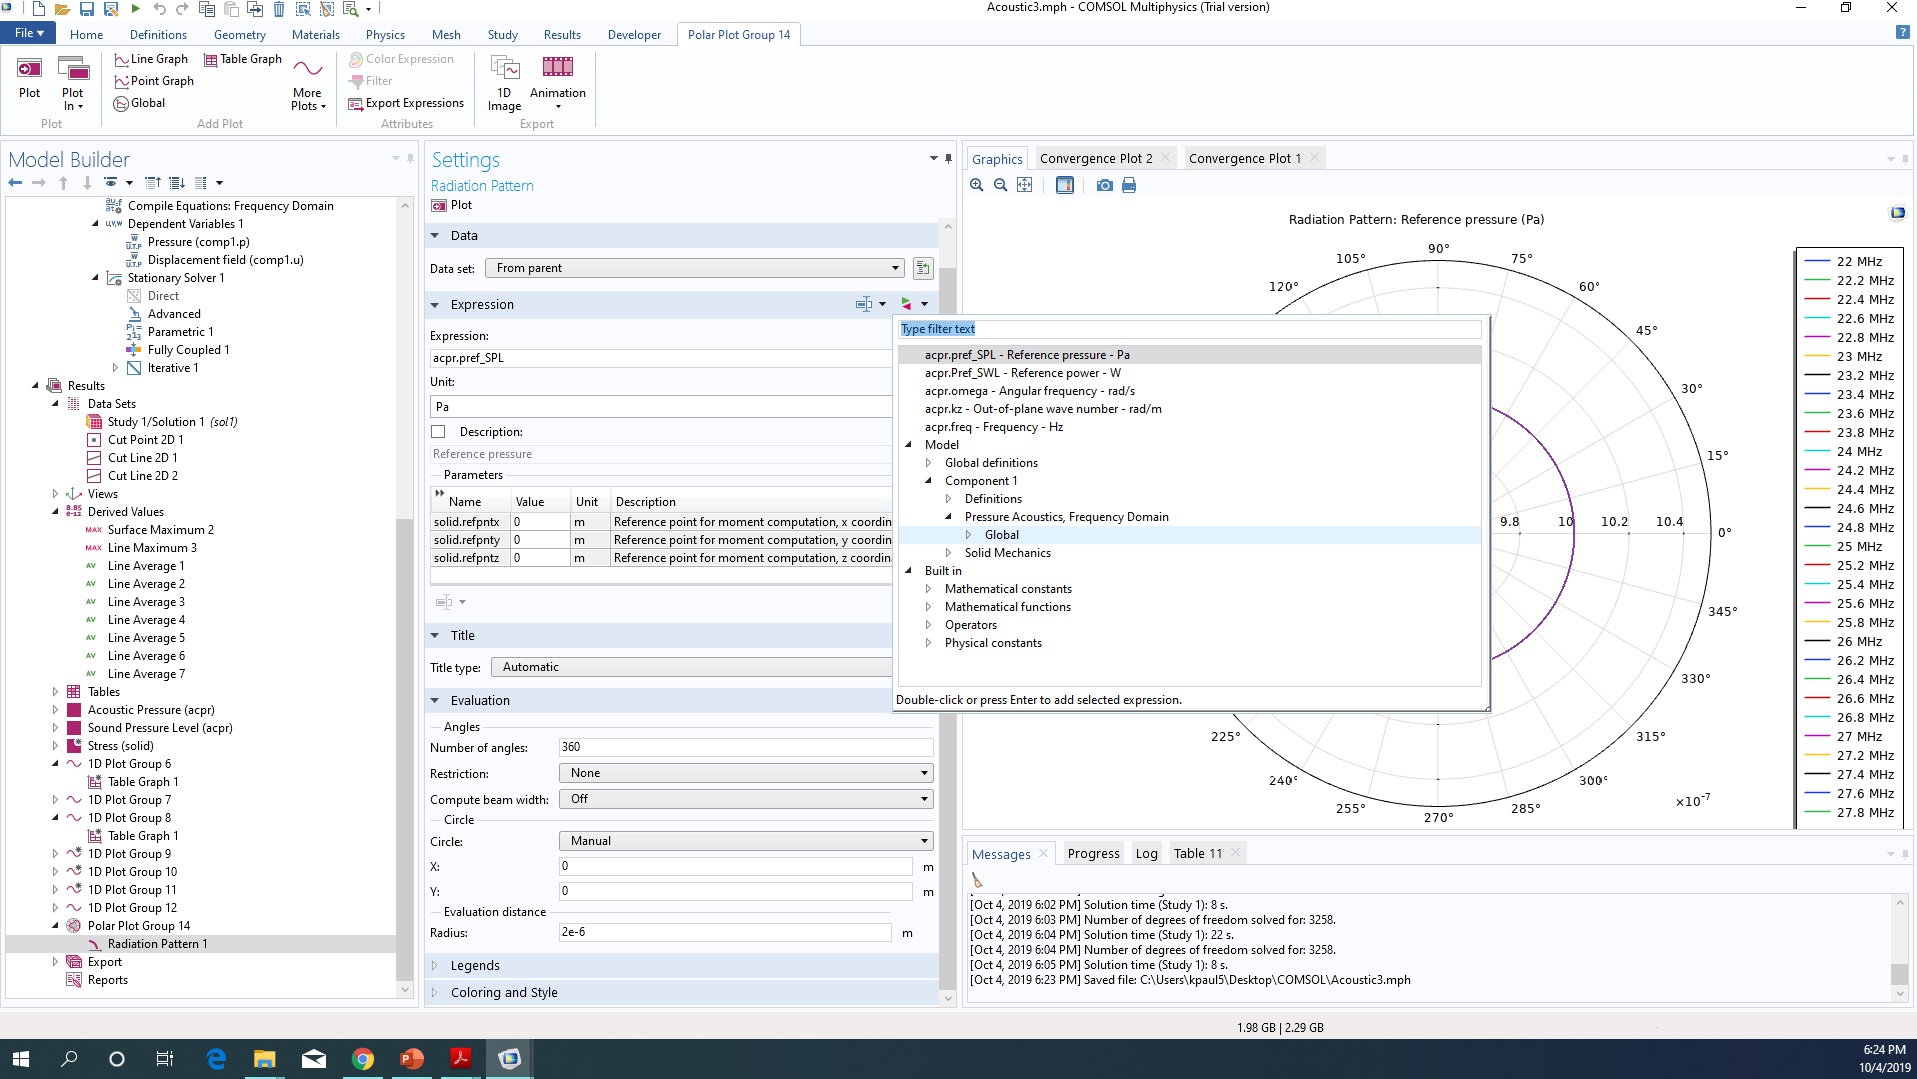Click the Save disk icon in quick access toolbar
This screenshot has height=1079, width=1917.
[x=86, y=9]
